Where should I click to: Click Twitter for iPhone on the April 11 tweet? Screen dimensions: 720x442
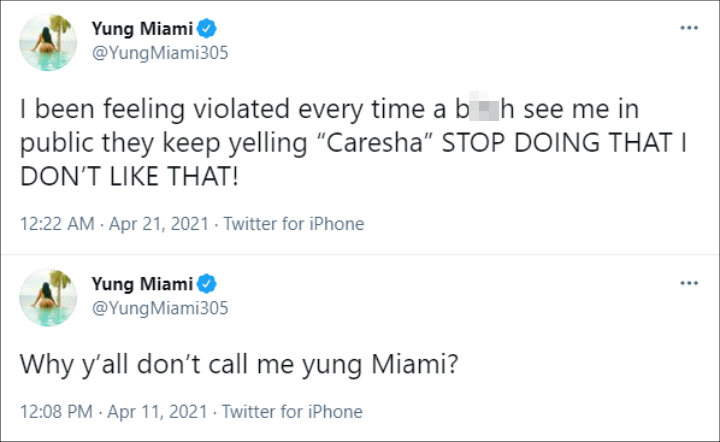click(292, 411)
